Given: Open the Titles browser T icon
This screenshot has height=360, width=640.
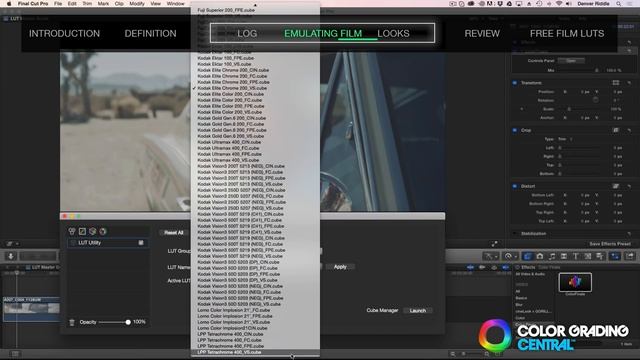Looking at the screenshot, I should point(576,256).
